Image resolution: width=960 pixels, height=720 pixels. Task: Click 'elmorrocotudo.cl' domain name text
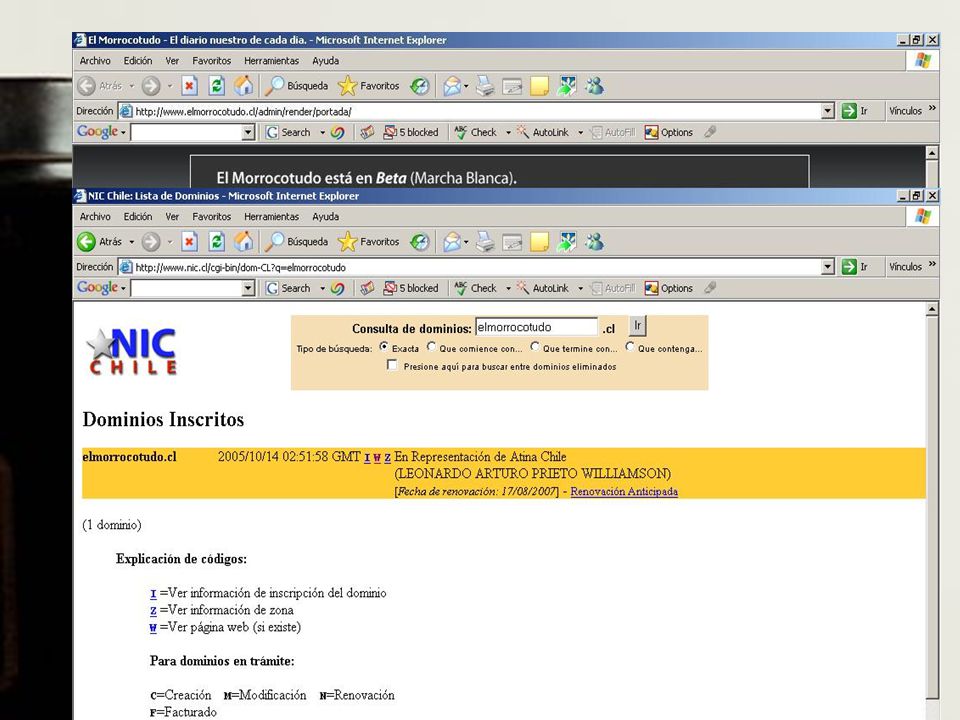click(129, 457)
